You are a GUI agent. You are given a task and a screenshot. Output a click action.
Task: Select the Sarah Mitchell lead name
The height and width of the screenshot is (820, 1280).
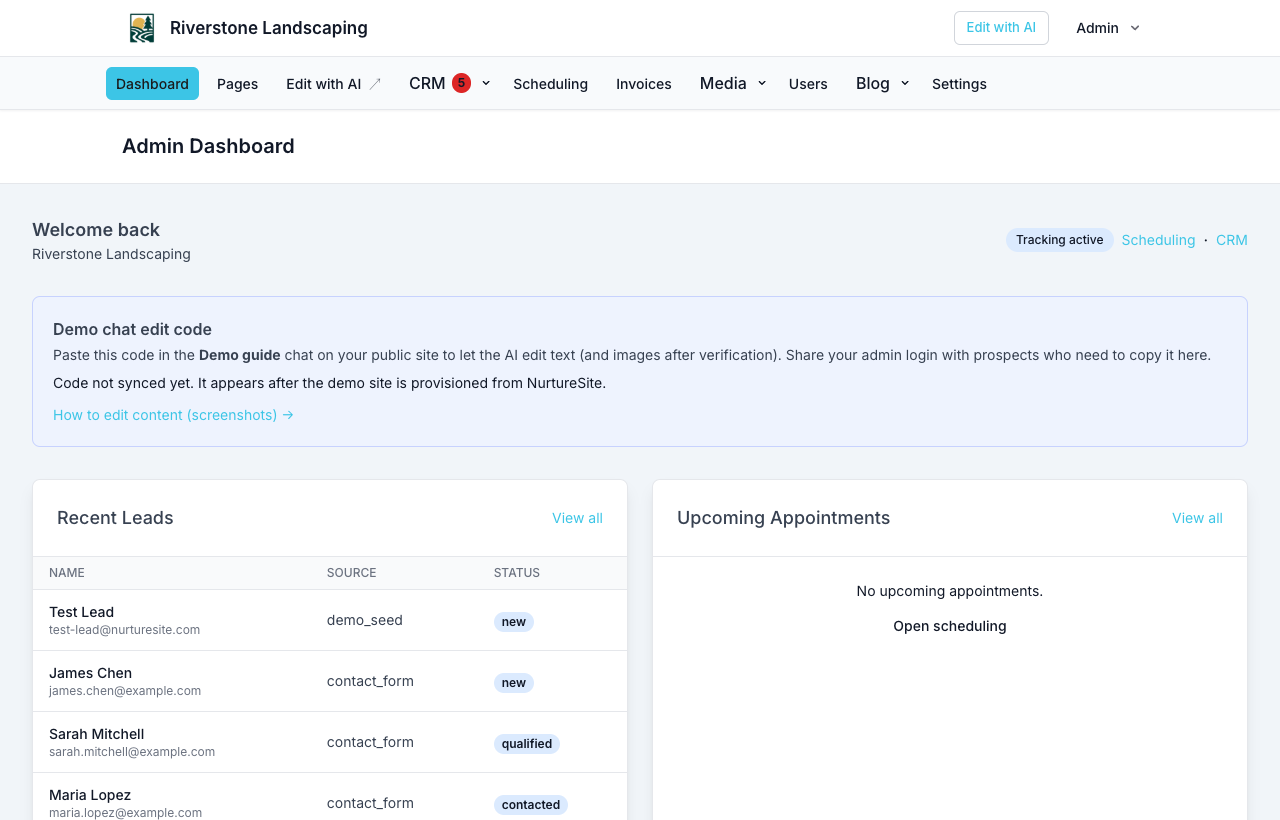click(96, 734)
